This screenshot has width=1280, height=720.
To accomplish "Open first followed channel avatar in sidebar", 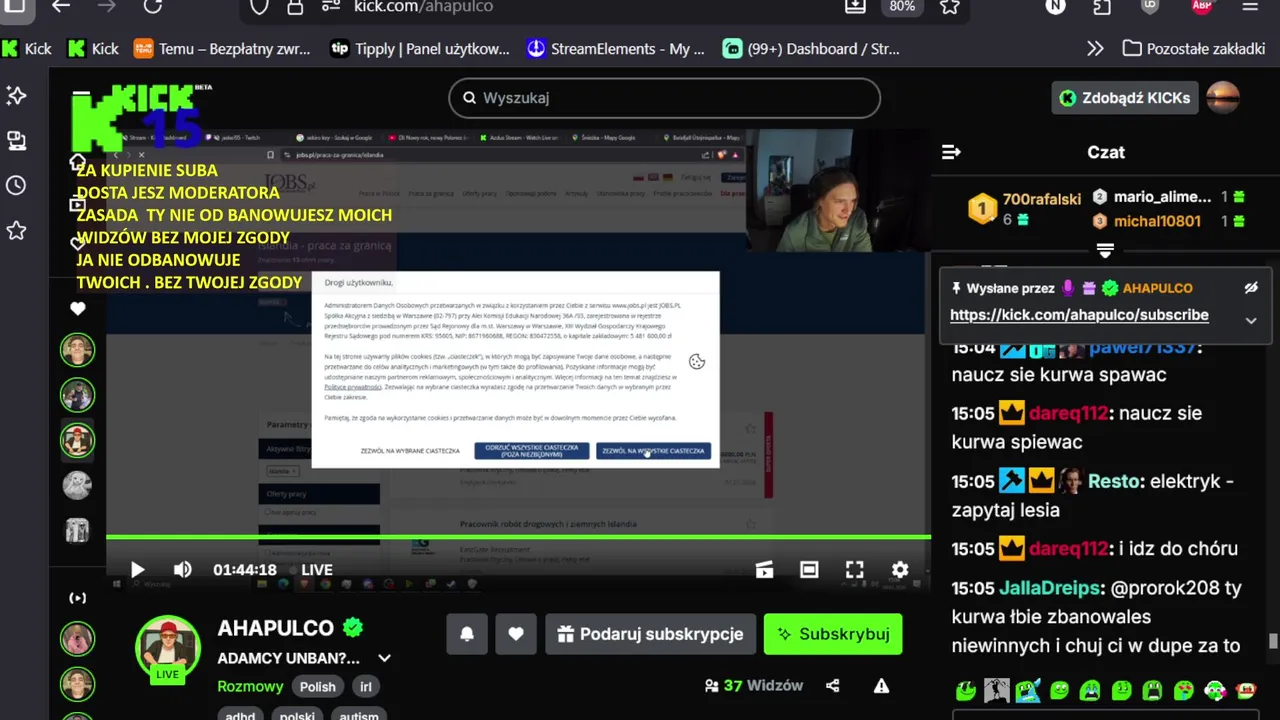I will [77, 350].
